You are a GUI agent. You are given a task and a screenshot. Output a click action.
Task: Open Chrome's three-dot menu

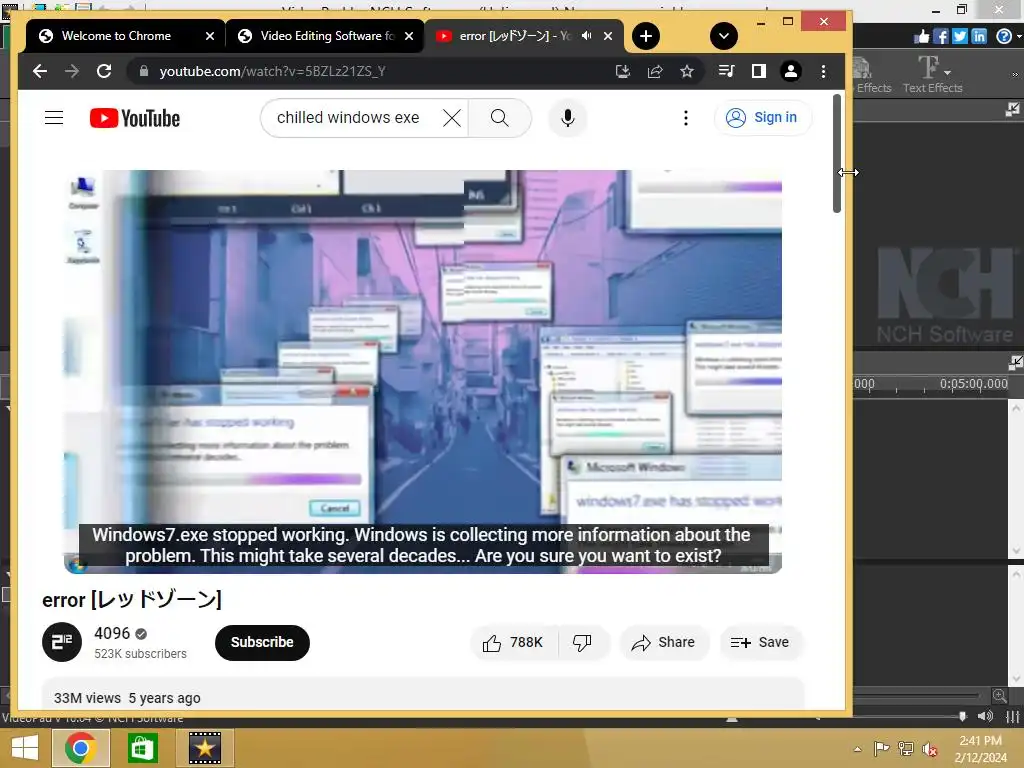823,71
